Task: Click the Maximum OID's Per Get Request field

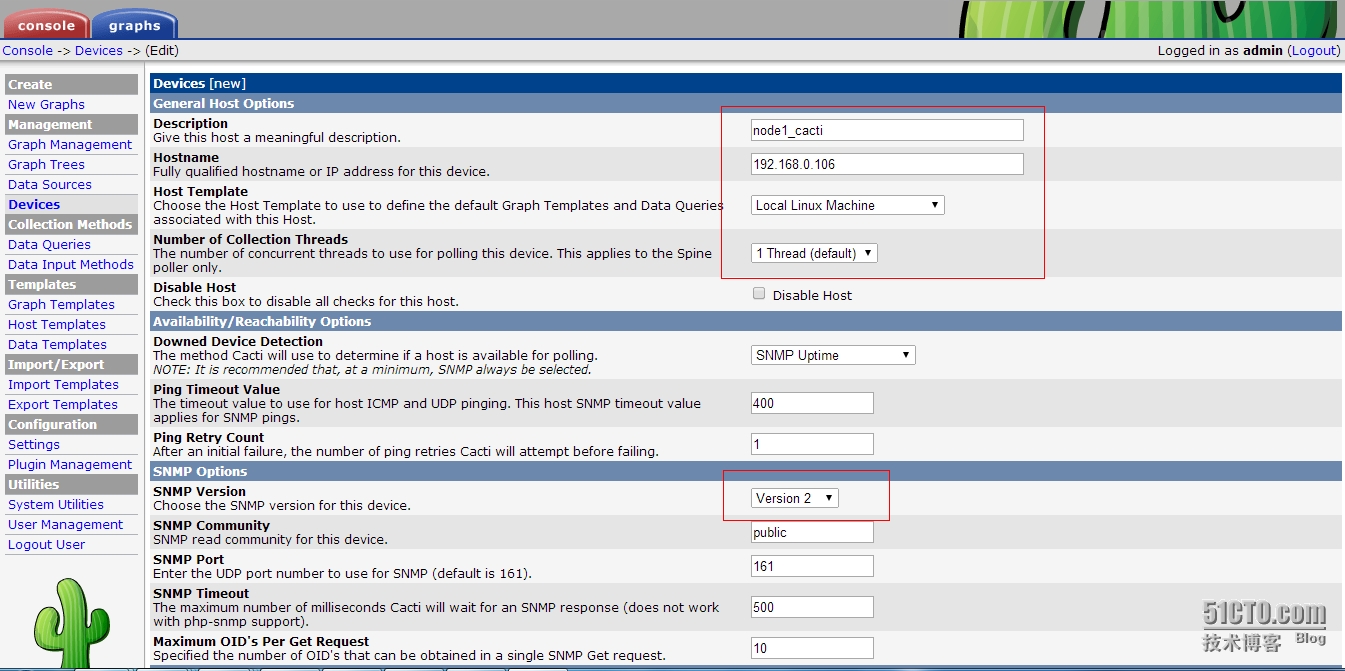Action: pos(812,648)
